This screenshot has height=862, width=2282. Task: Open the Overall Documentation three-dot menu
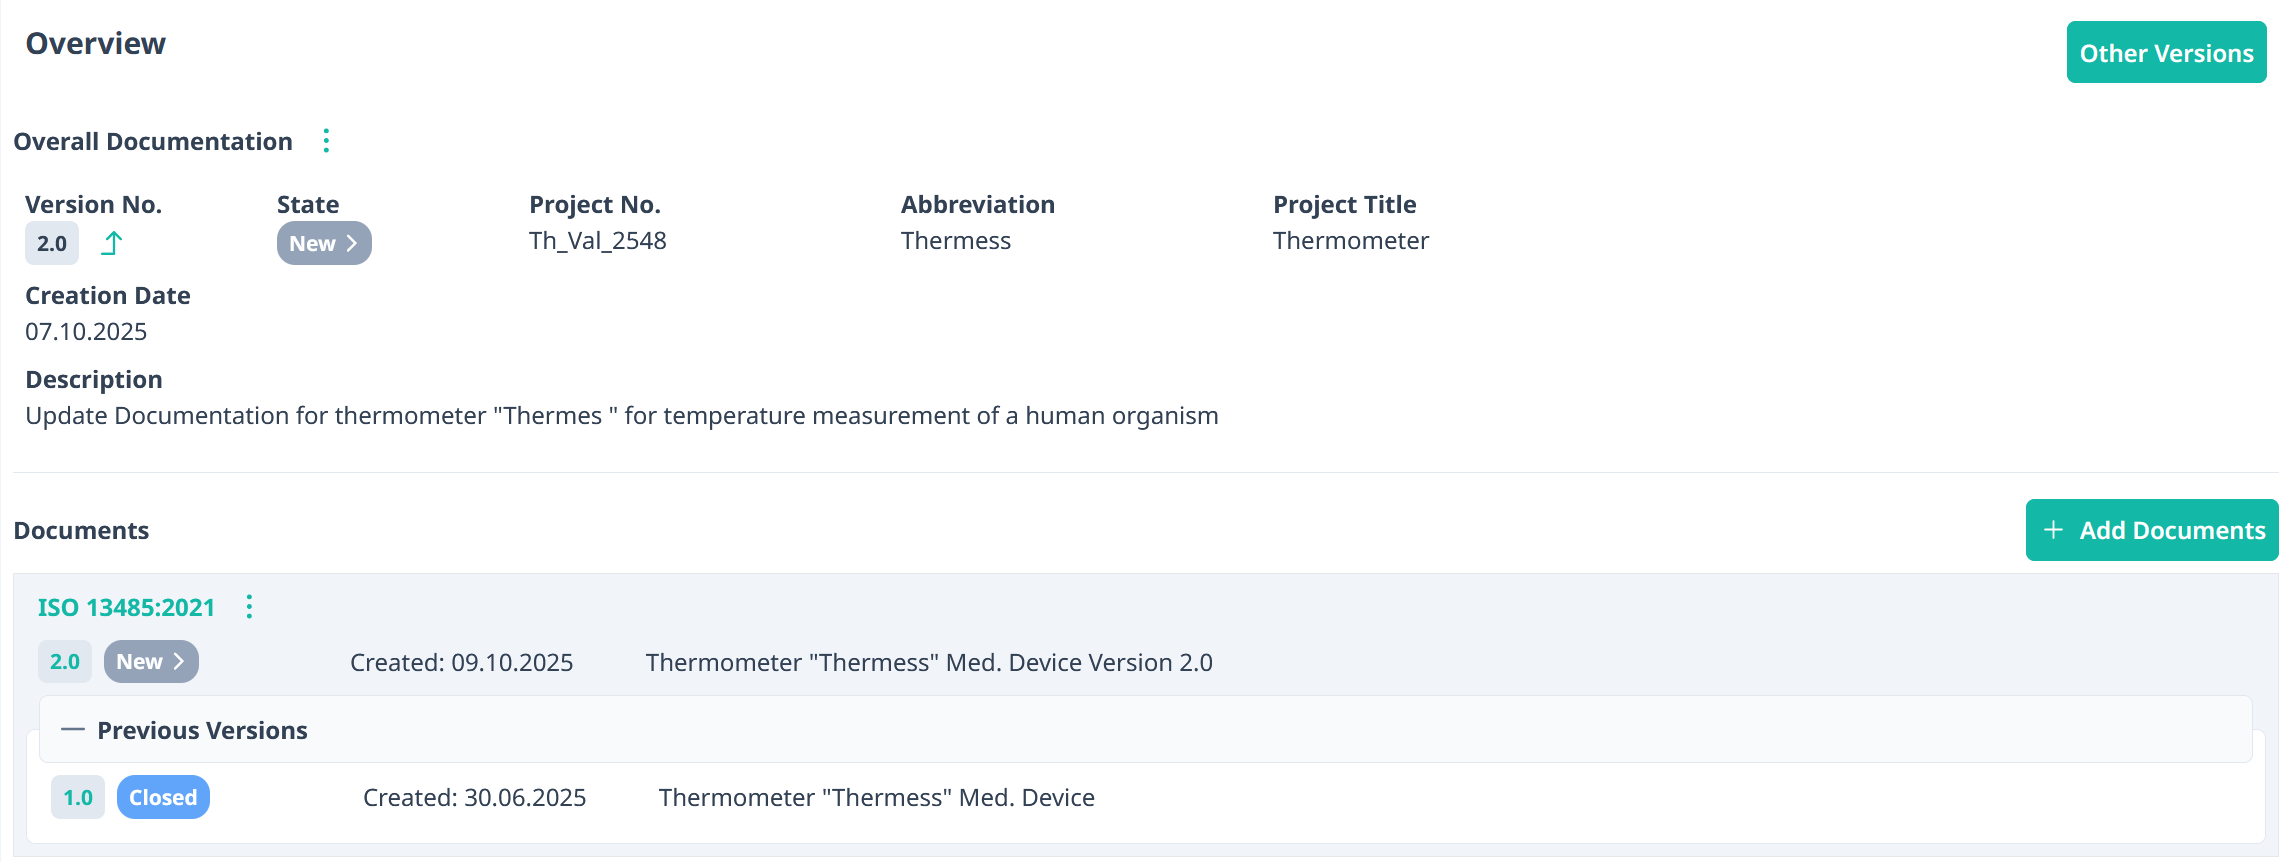tap(326, 141)
